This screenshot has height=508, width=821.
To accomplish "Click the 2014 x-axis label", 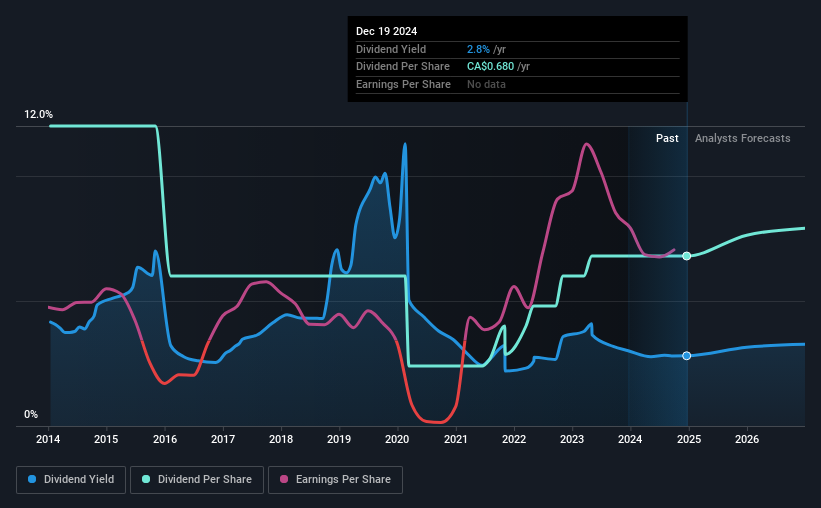I will 48,439.
